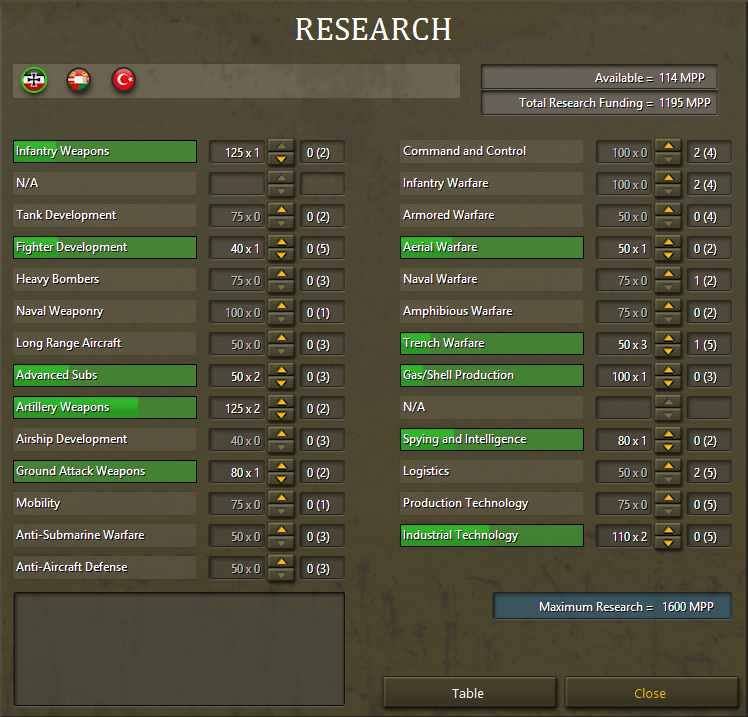Select the Aerial Warfare research bar
This screenshot has height=717, width=748.
pos(492,248)
